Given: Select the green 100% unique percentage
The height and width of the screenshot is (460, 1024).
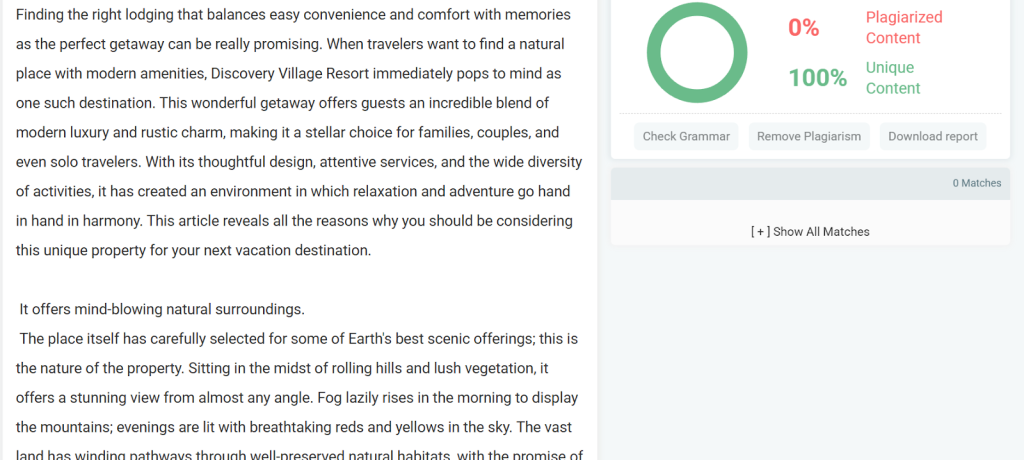Looking at the screenshot, I should tap(817, 78).
